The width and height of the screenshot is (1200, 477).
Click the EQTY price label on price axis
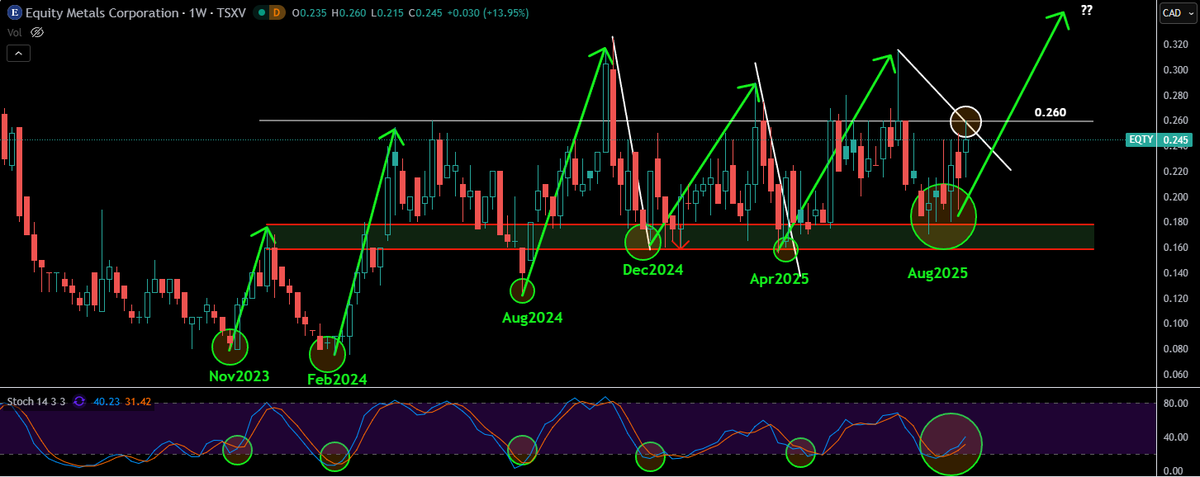tap(1160, 140)
